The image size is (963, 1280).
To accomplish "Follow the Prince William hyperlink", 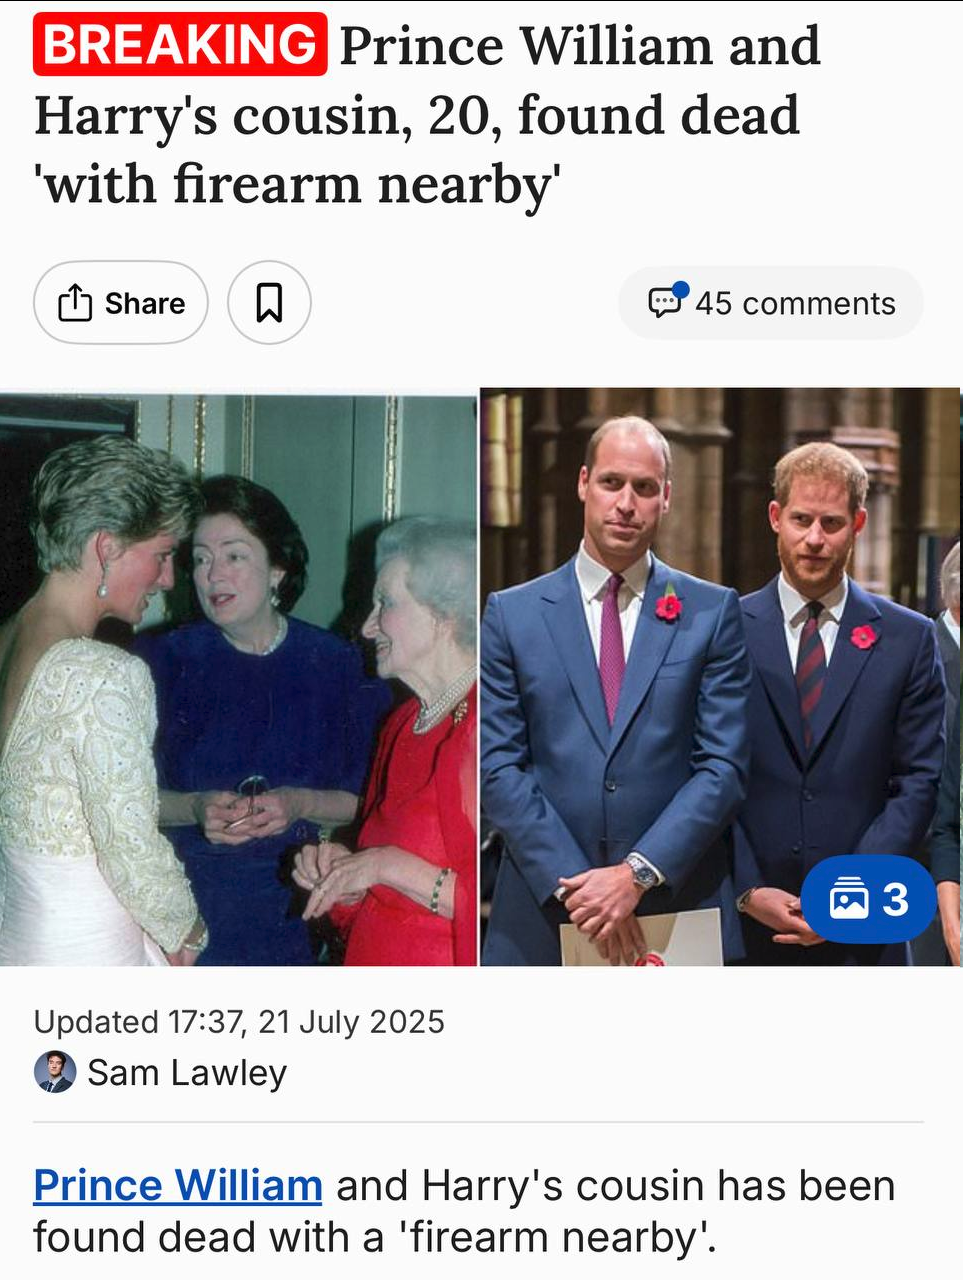I will coord(178,1186).
